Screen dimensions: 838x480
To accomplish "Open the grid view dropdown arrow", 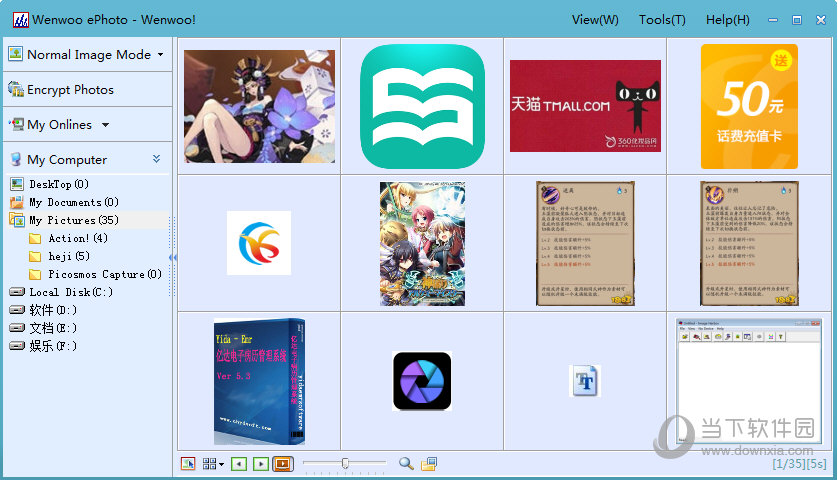I will tap(221, 464).
